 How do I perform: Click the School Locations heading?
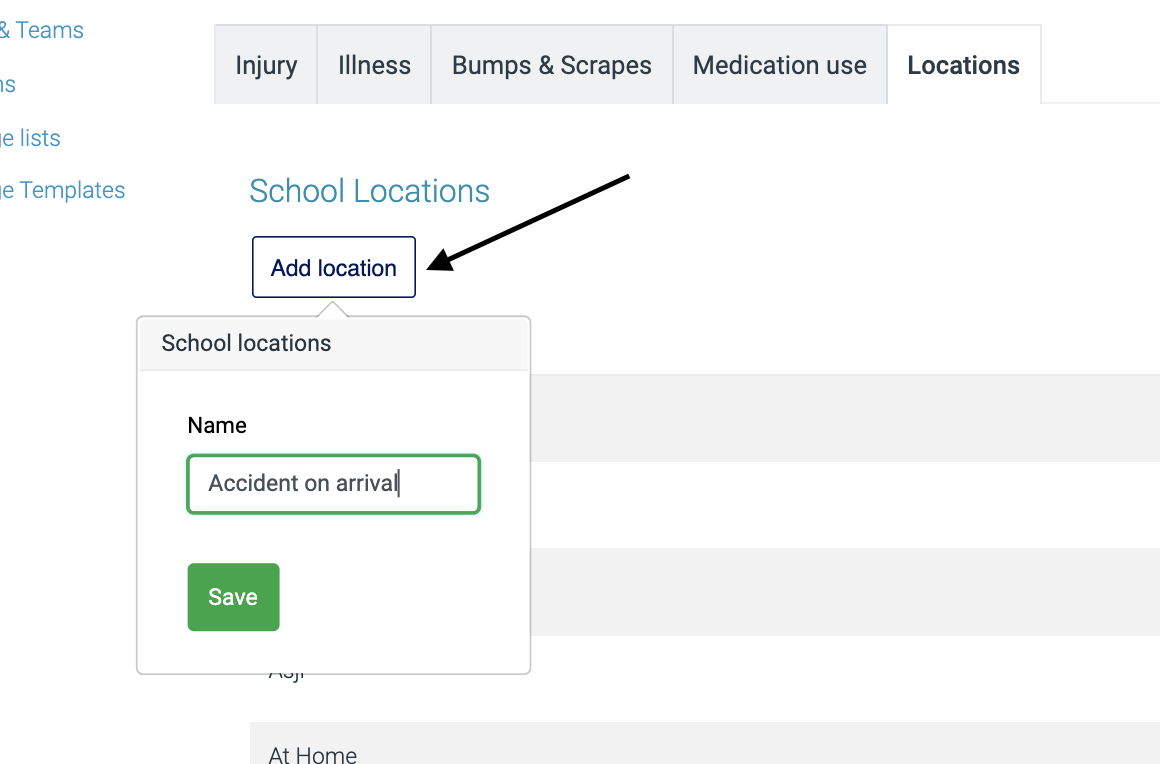tap(369, 191)
